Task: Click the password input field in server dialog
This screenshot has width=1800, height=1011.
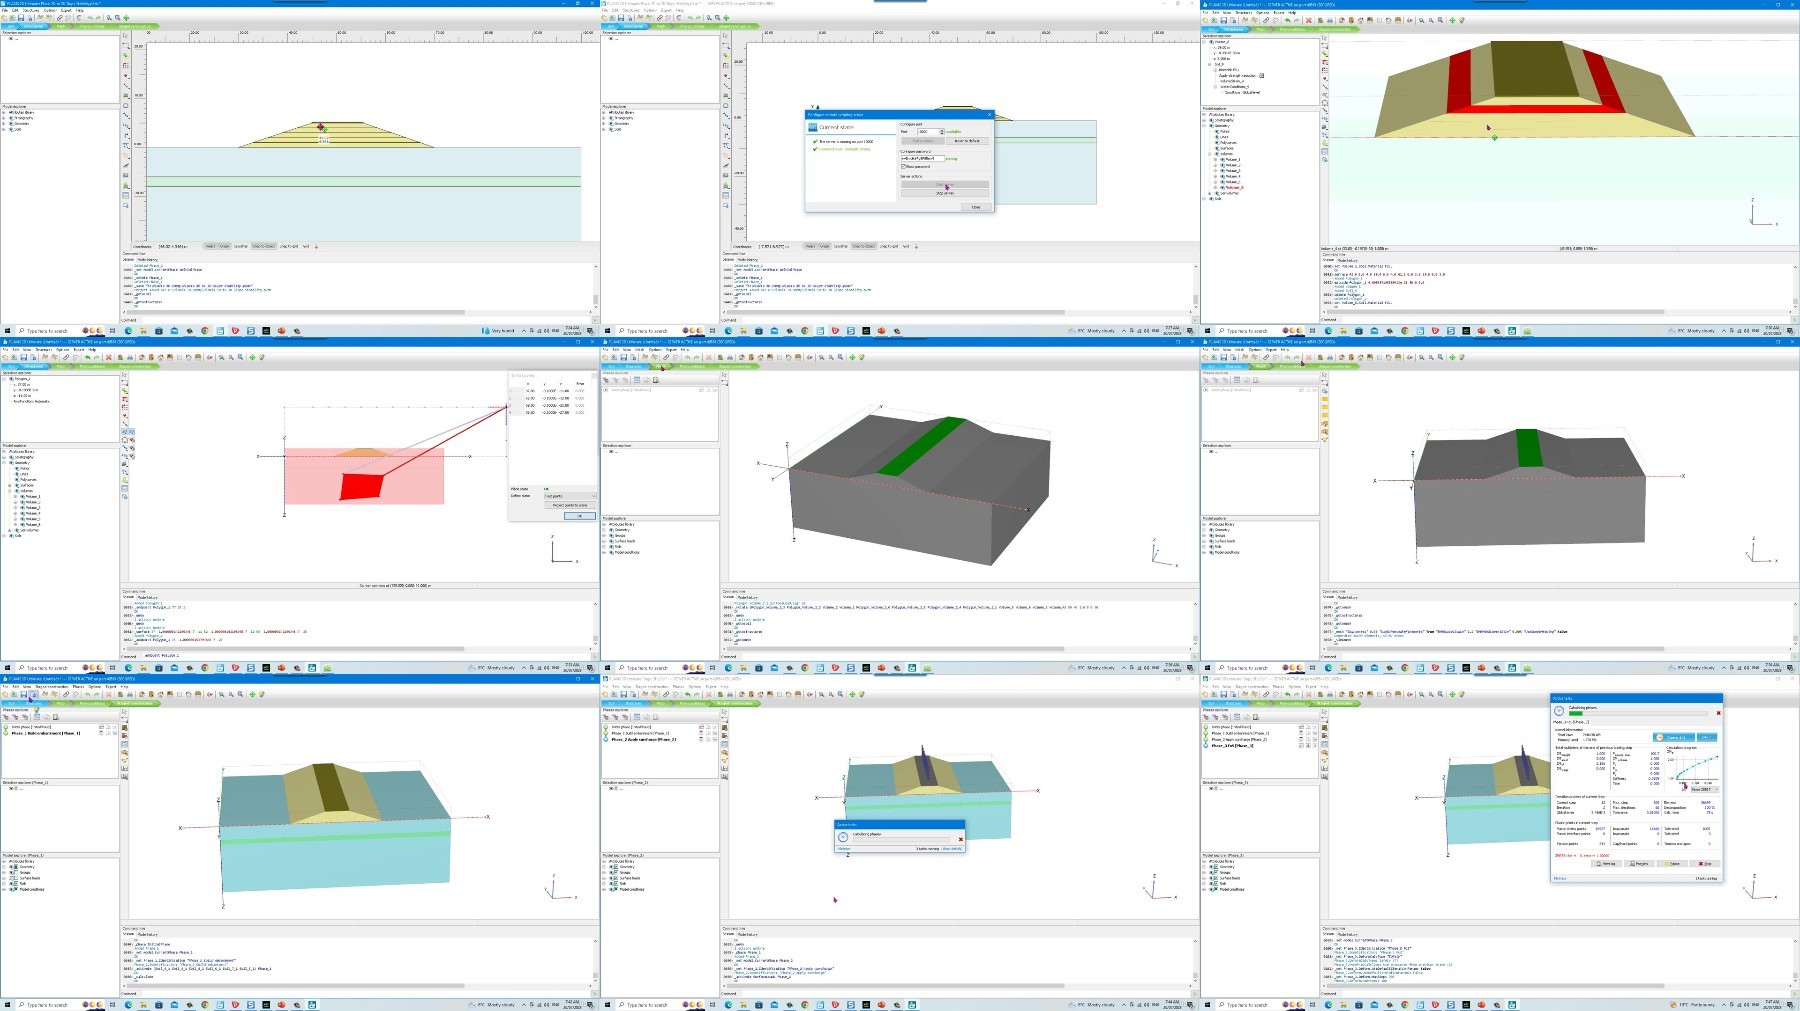Action: pos(922,158)
